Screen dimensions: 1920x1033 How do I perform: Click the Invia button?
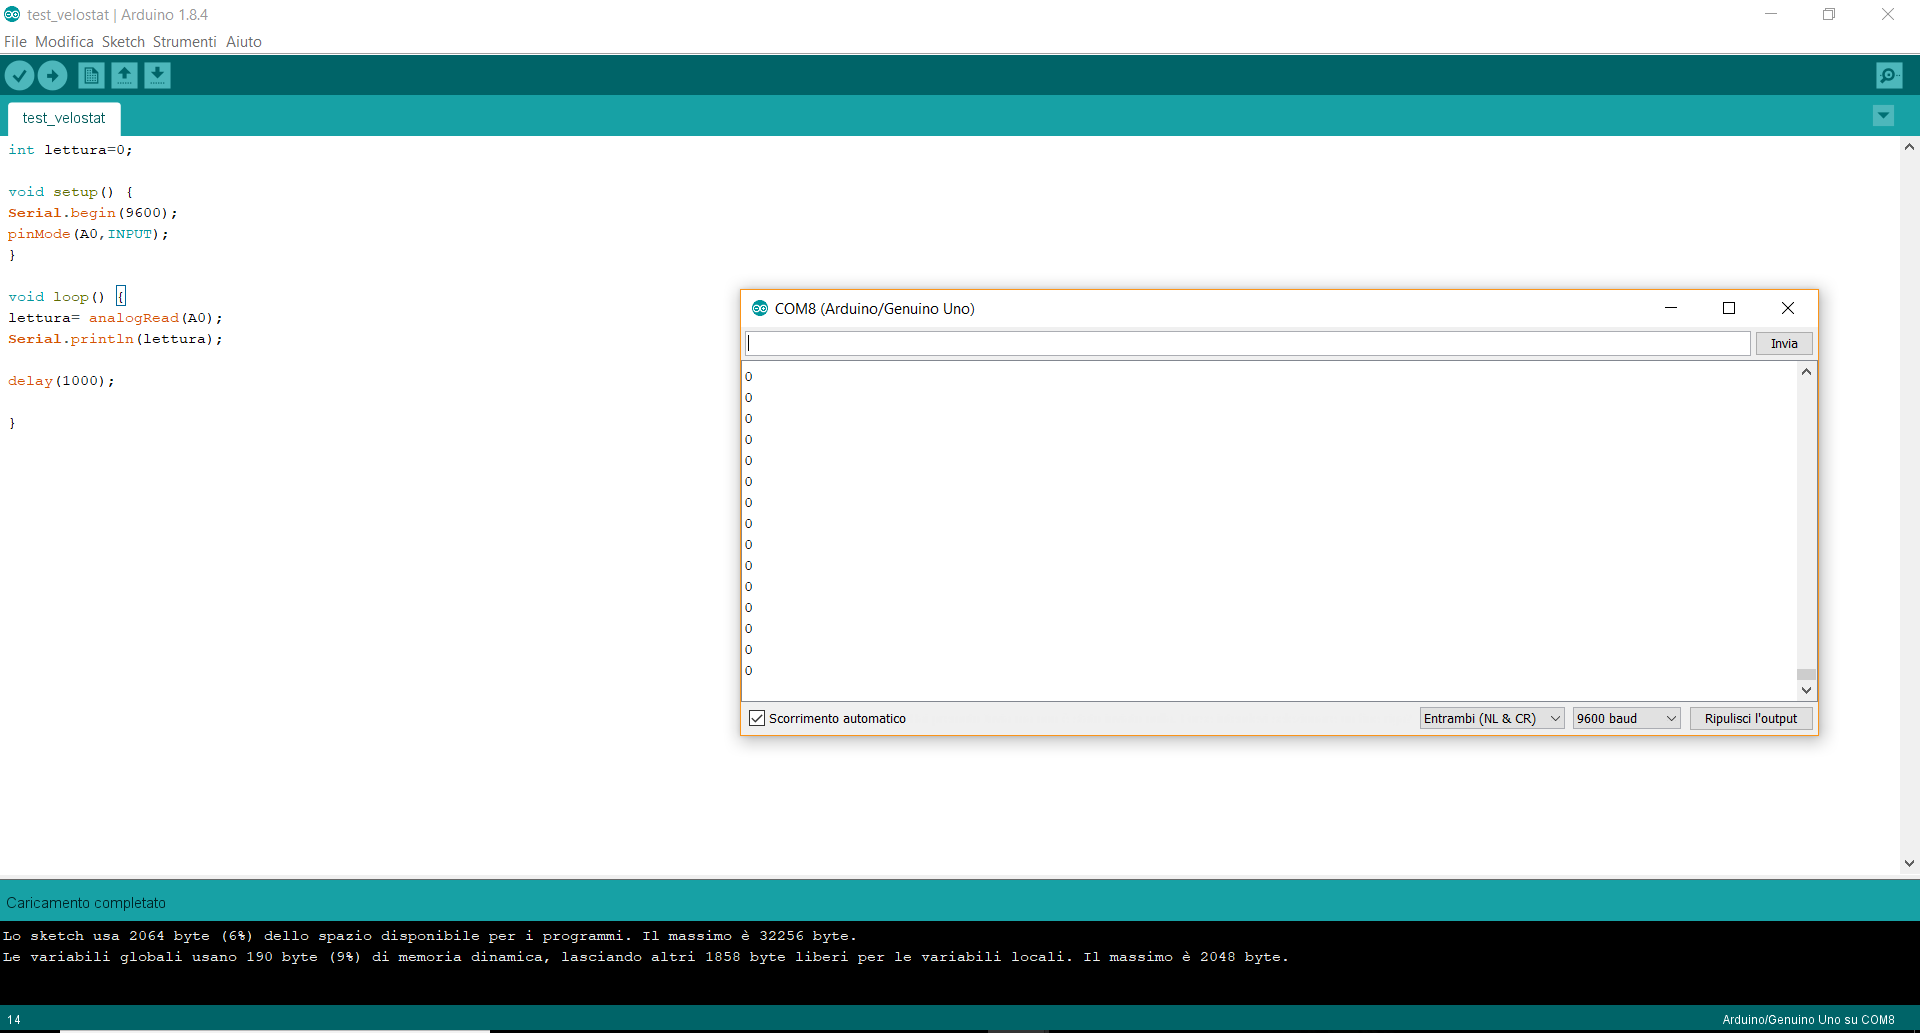tap(1784, 343)
